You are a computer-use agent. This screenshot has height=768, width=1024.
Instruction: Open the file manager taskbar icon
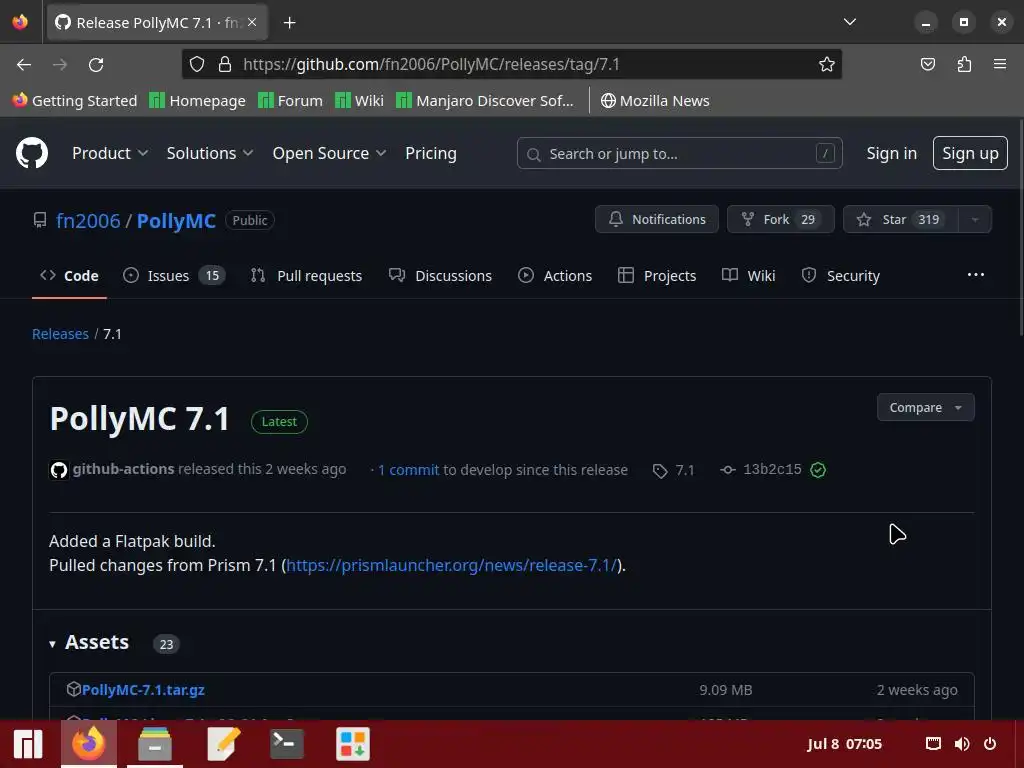coord(155,744)
